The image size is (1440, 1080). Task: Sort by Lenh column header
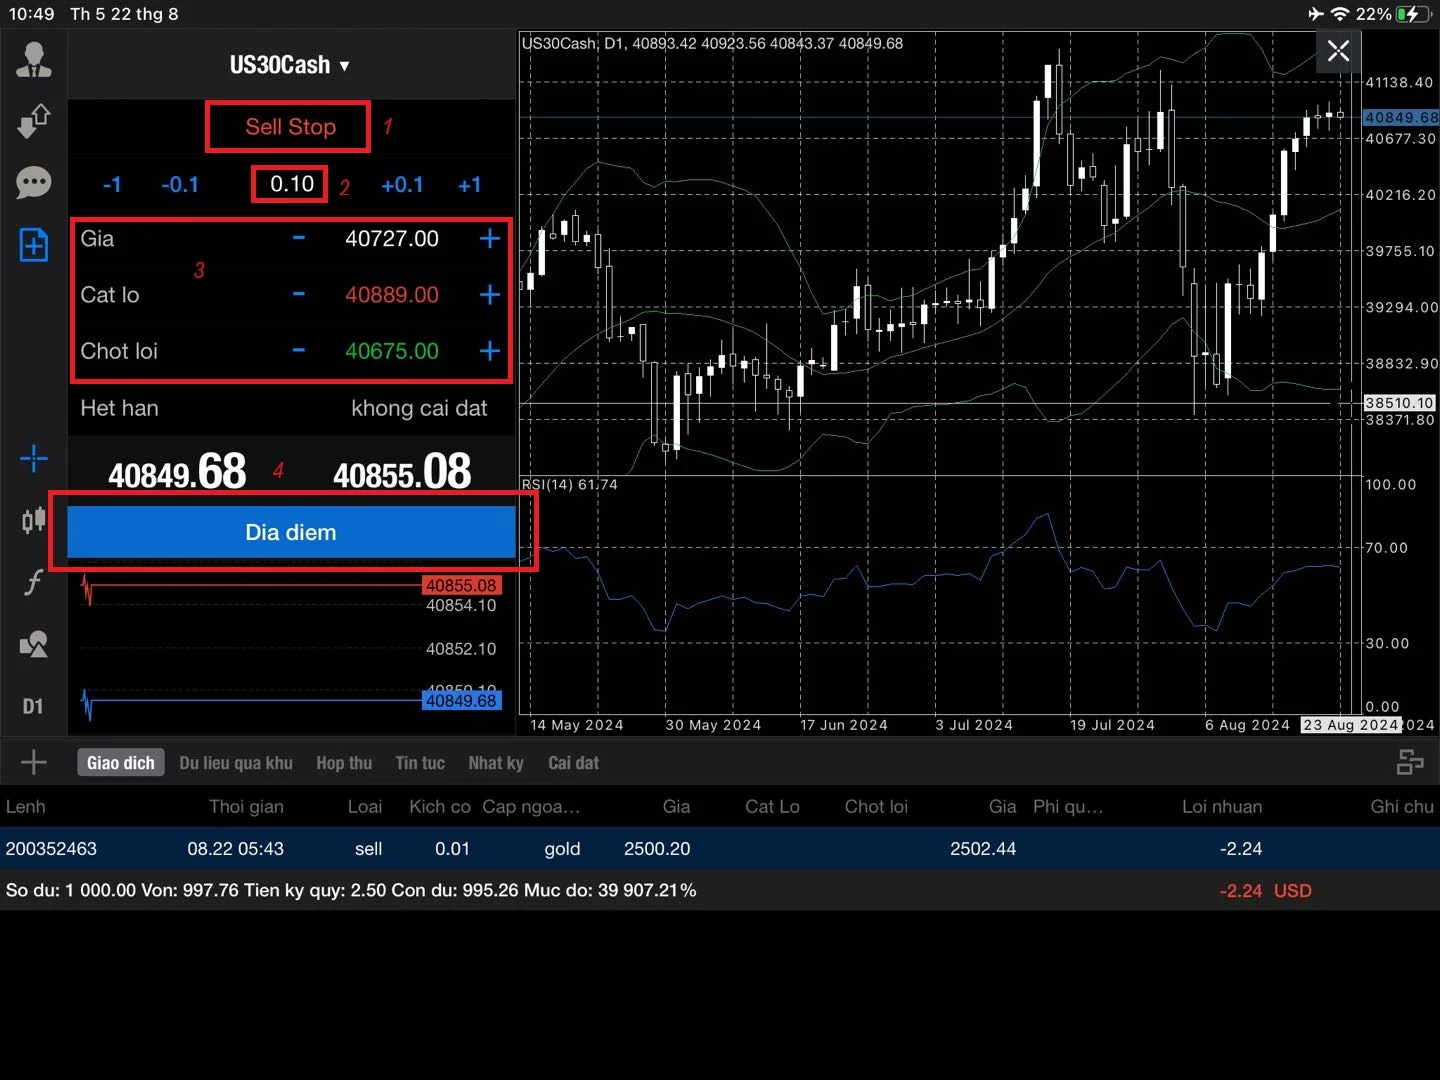pos(26,806)
